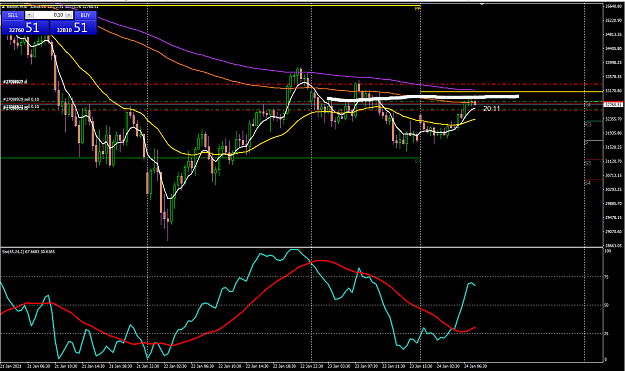Click the 32810 buy price tile
625x371 pixels.
73,27
